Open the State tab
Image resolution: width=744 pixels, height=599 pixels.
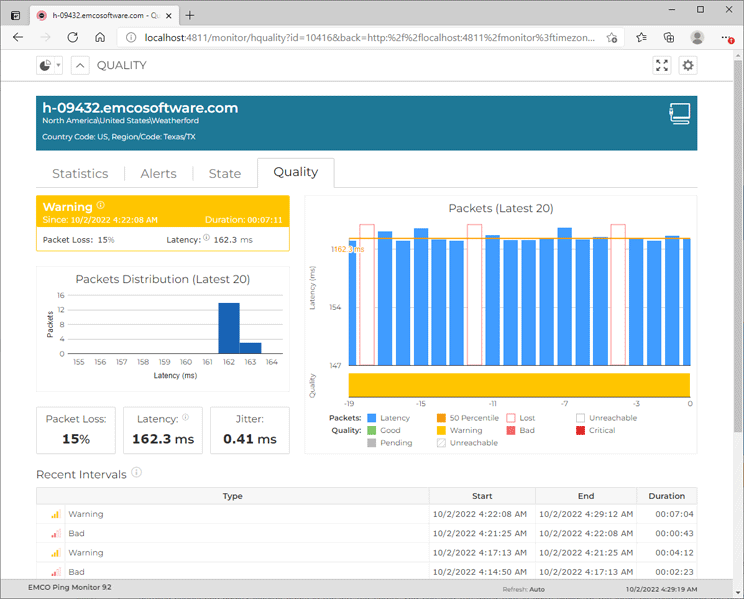224,173
